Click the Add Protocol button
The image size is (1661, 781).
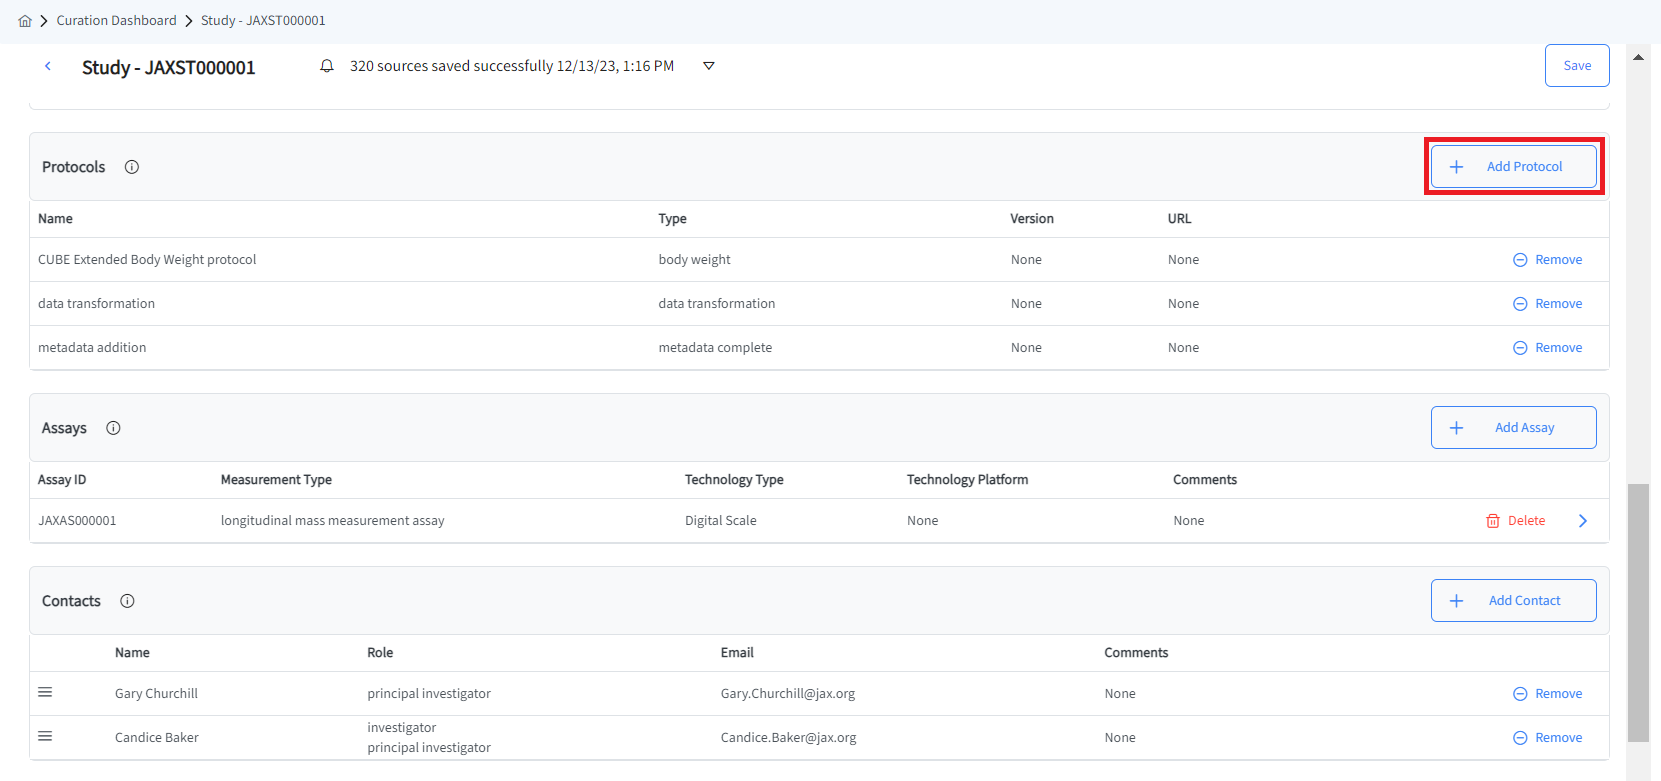1514,167
